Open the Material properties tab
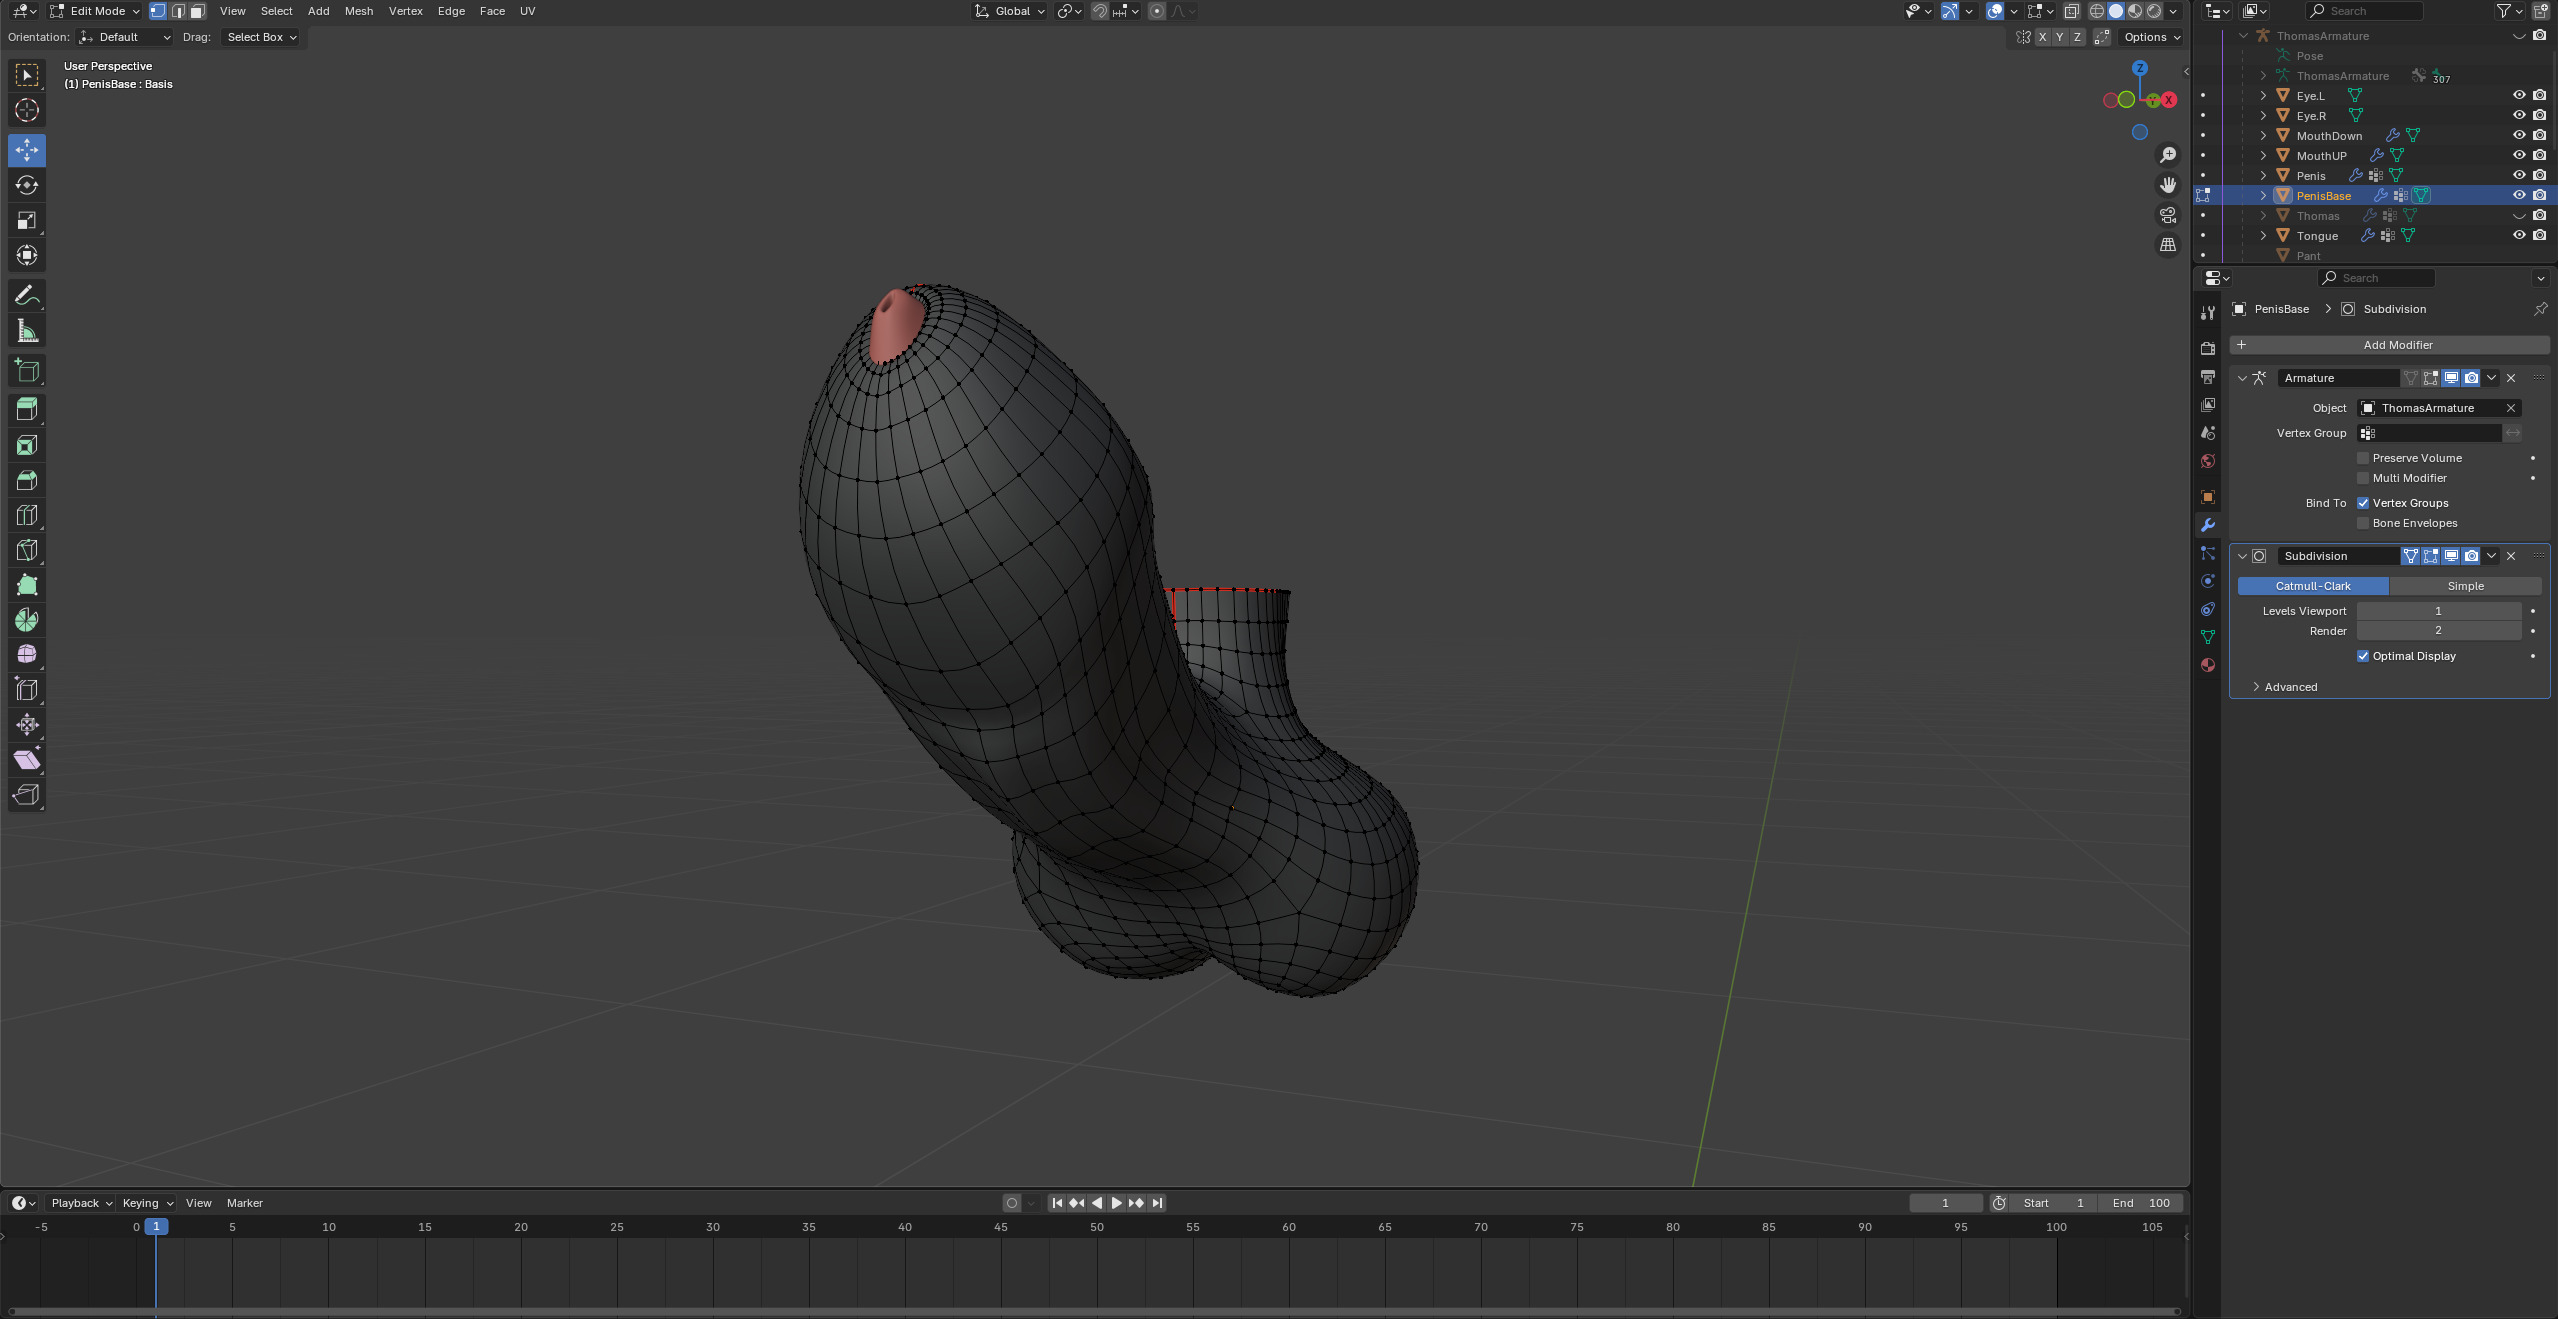The image size is (2558, 1319). coord(2208,665)
